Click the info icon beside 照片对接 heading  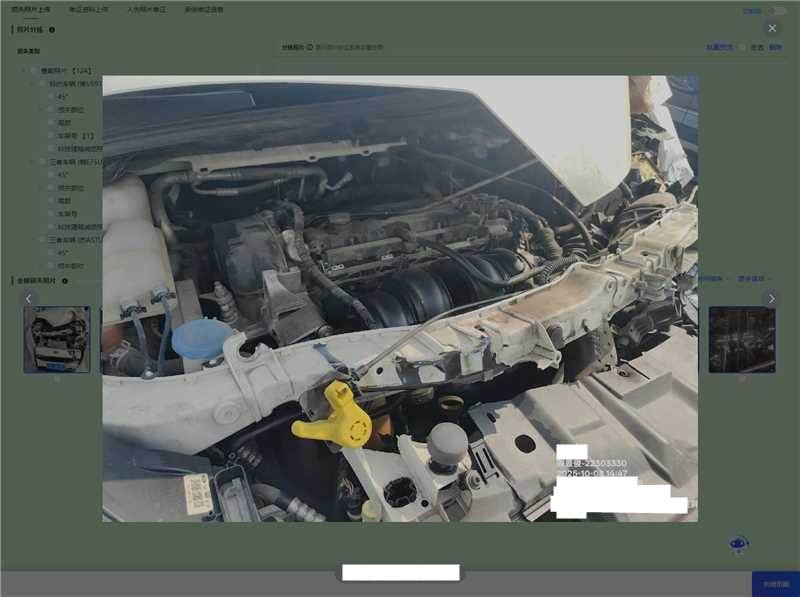[x=52, y=30]
